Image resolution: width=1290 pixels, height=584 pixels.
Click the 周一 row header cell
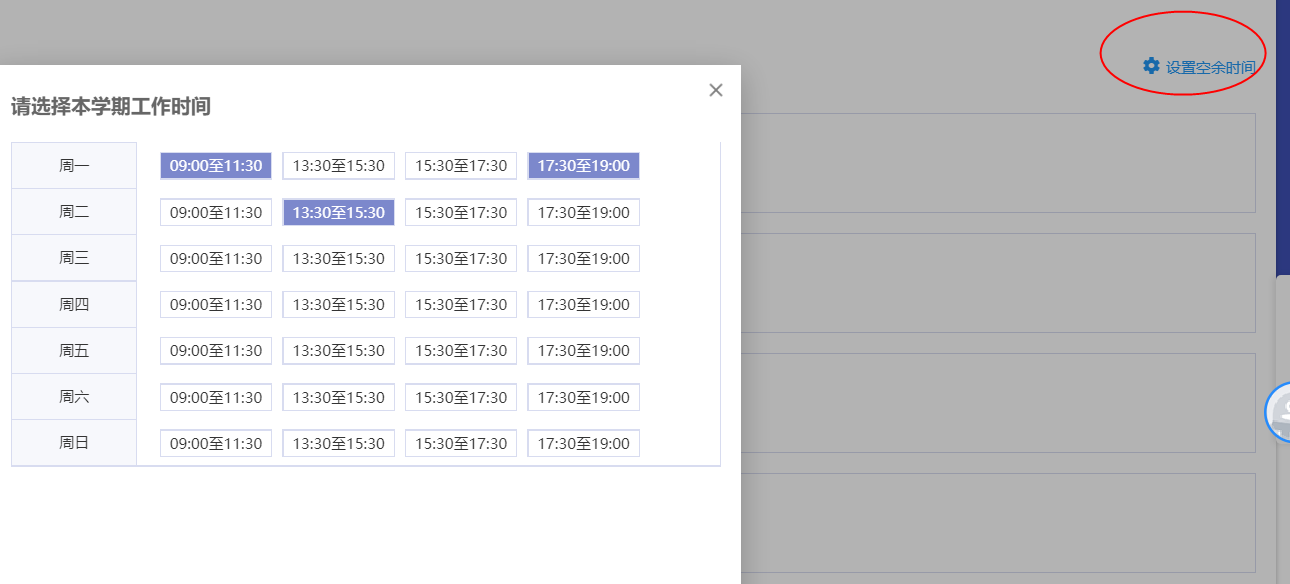[74, 166]
